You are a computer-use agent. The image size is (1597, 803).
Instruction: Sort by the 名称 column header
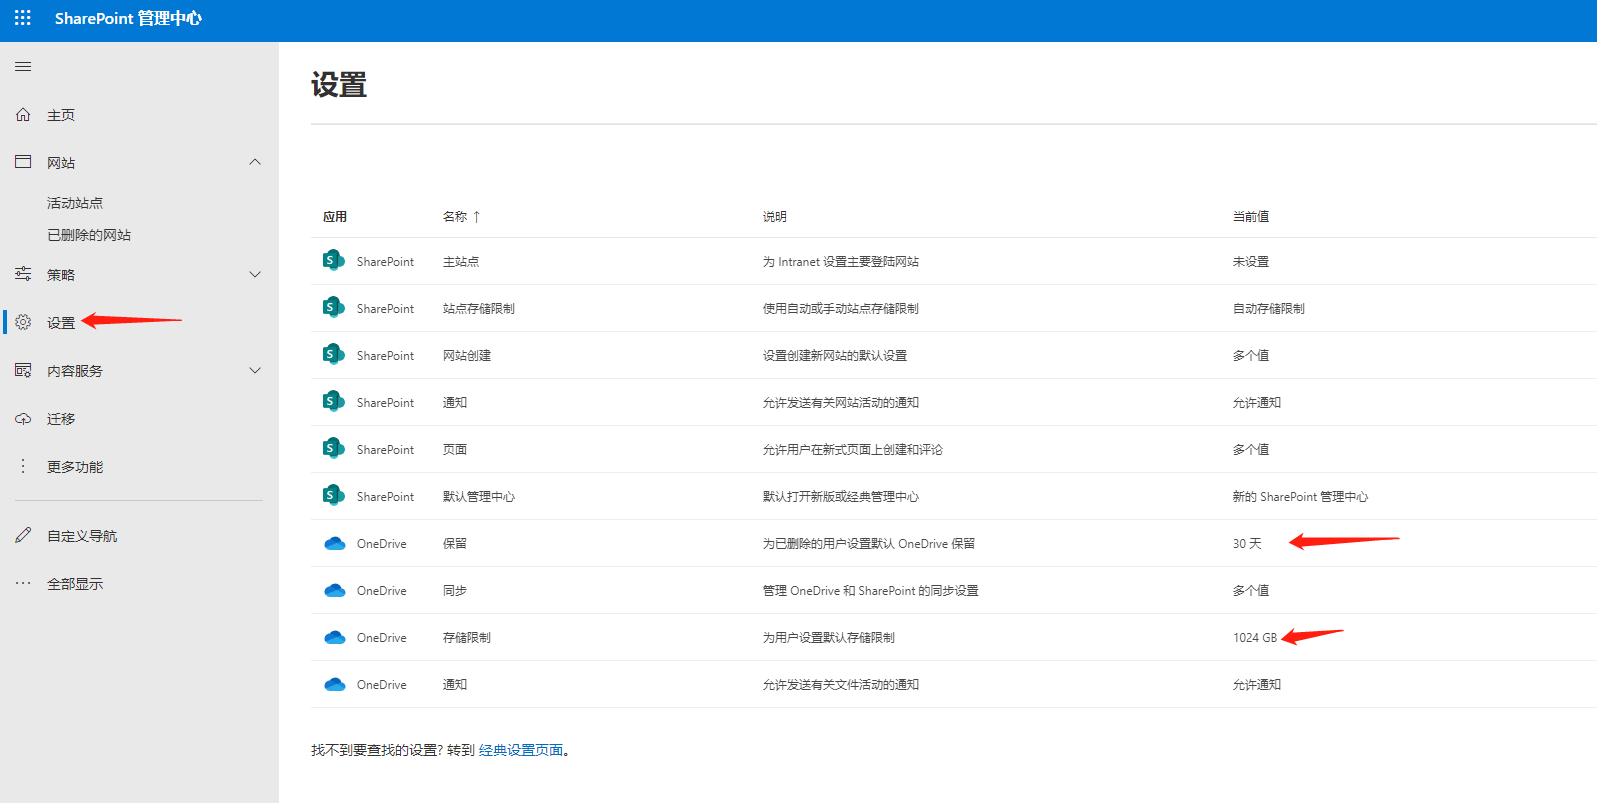(455, 217)
